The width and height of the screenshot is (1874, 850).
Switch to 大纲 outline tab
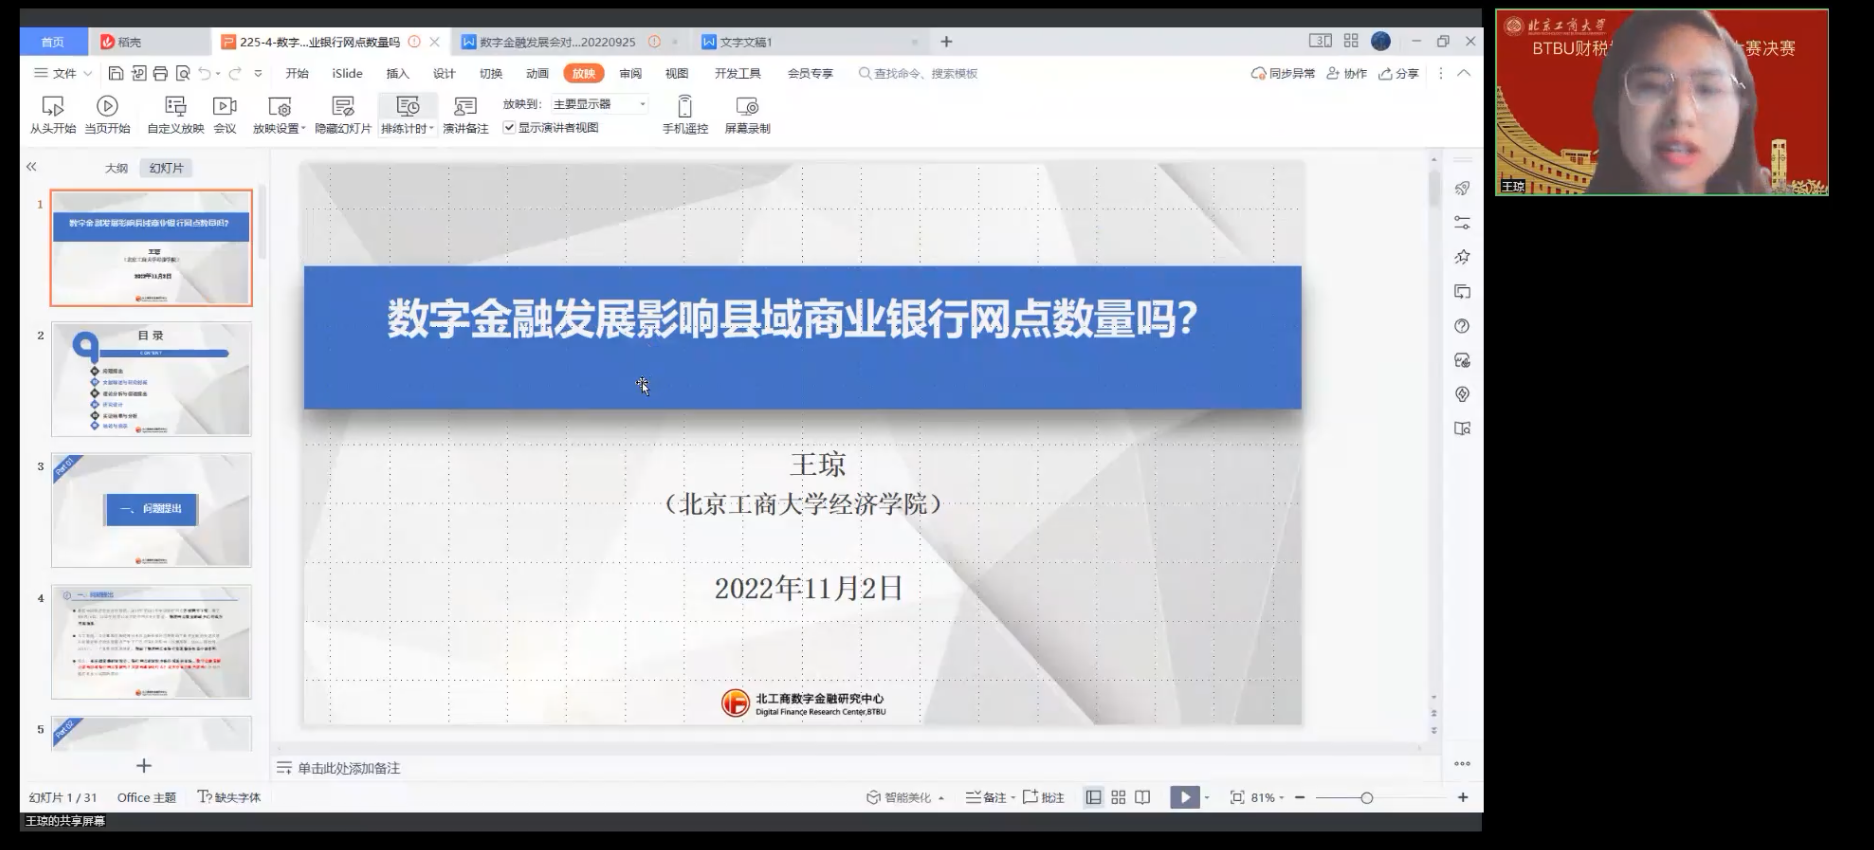[x=116, y=168]
